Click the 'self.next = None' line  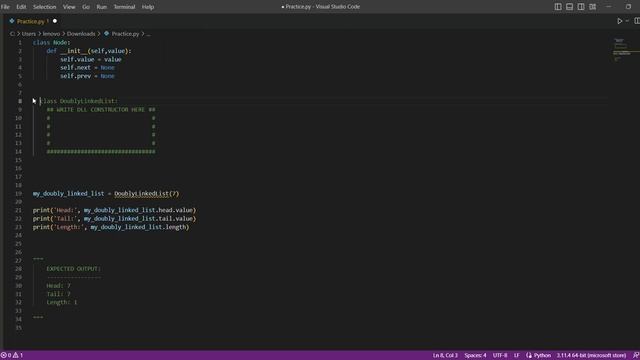point(87,68)
